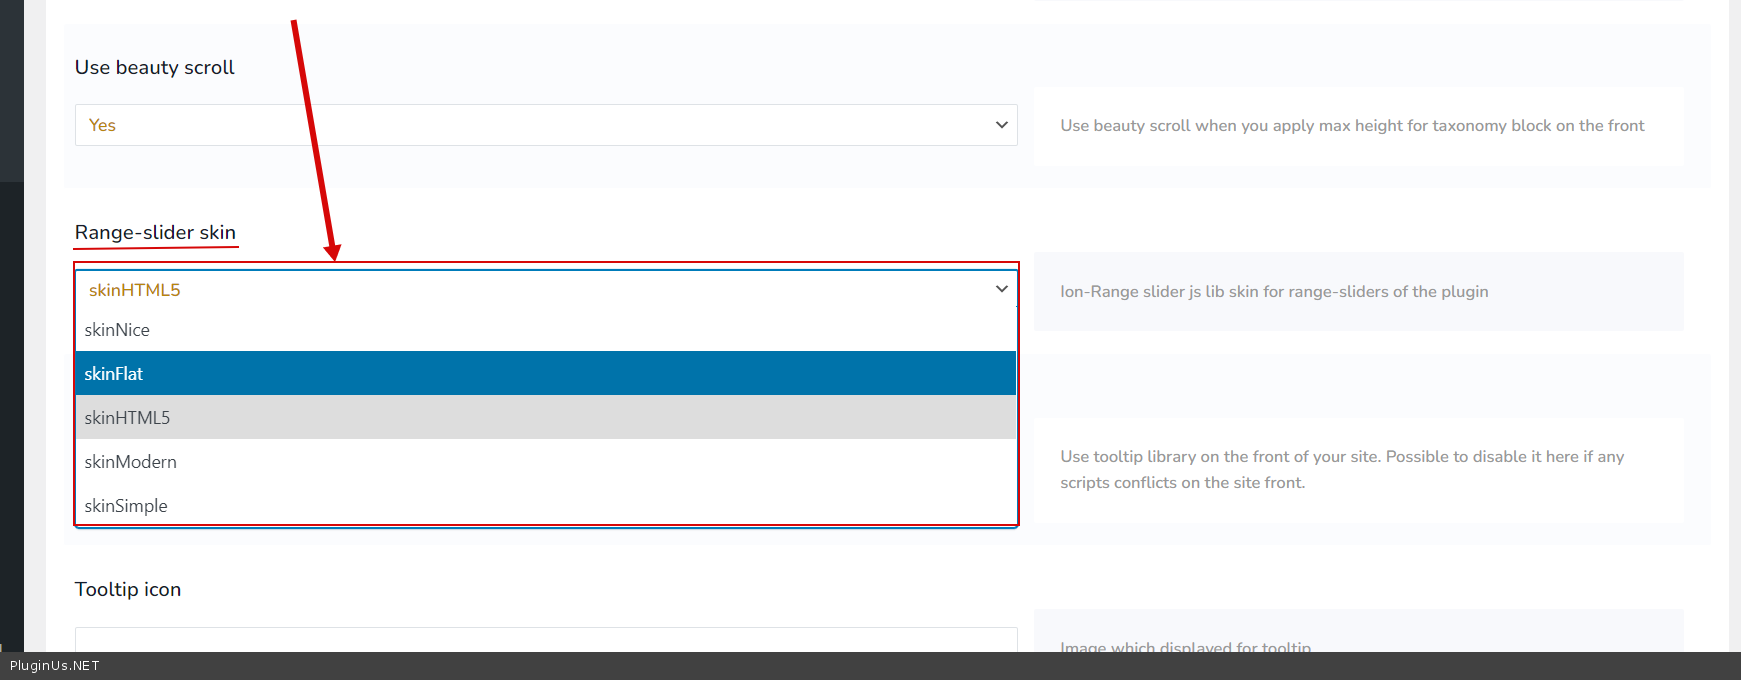Click the dark strip at the right edge
1741x680 pixels.
pos(1735,300)
